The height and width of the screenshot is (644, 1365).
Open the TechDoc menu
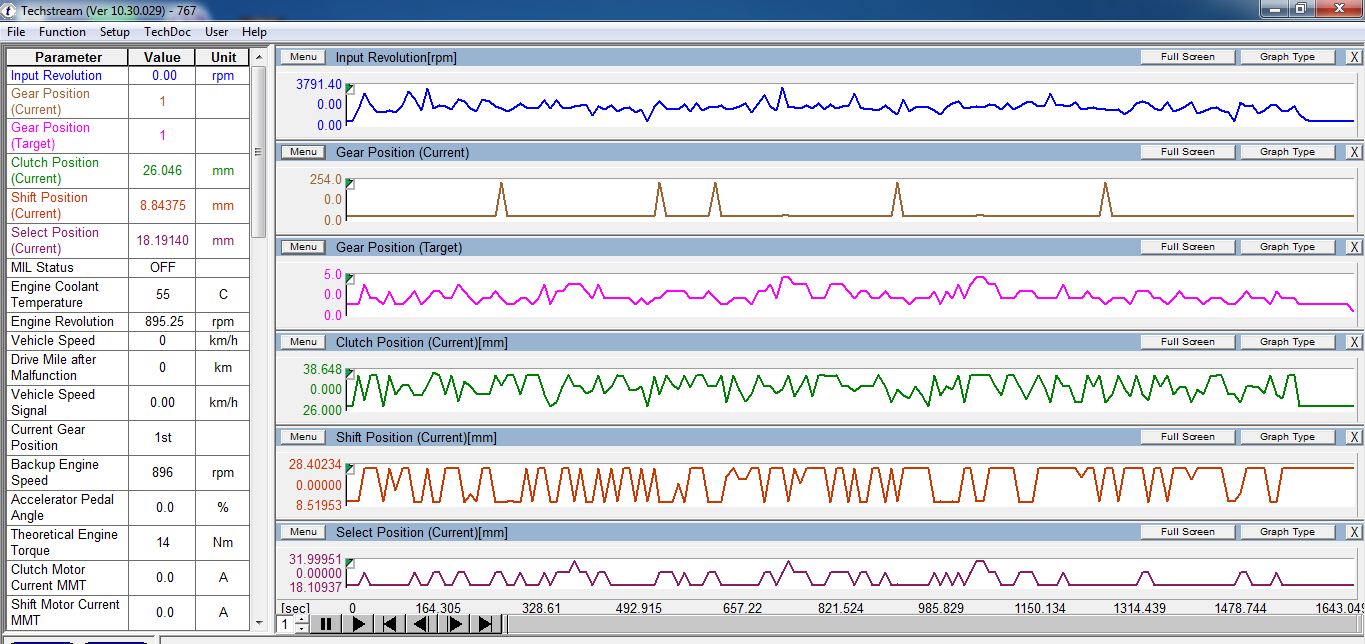167,32
